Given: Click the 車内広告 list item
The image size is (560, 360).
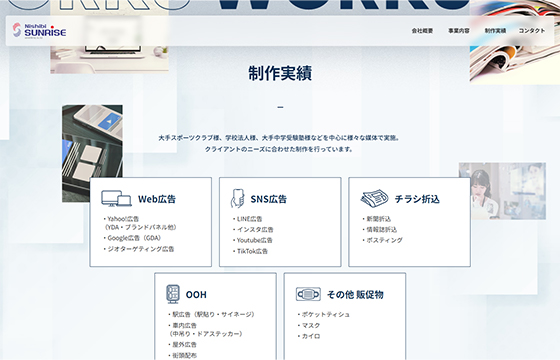Looking at the screenshot, I should 205,330.
